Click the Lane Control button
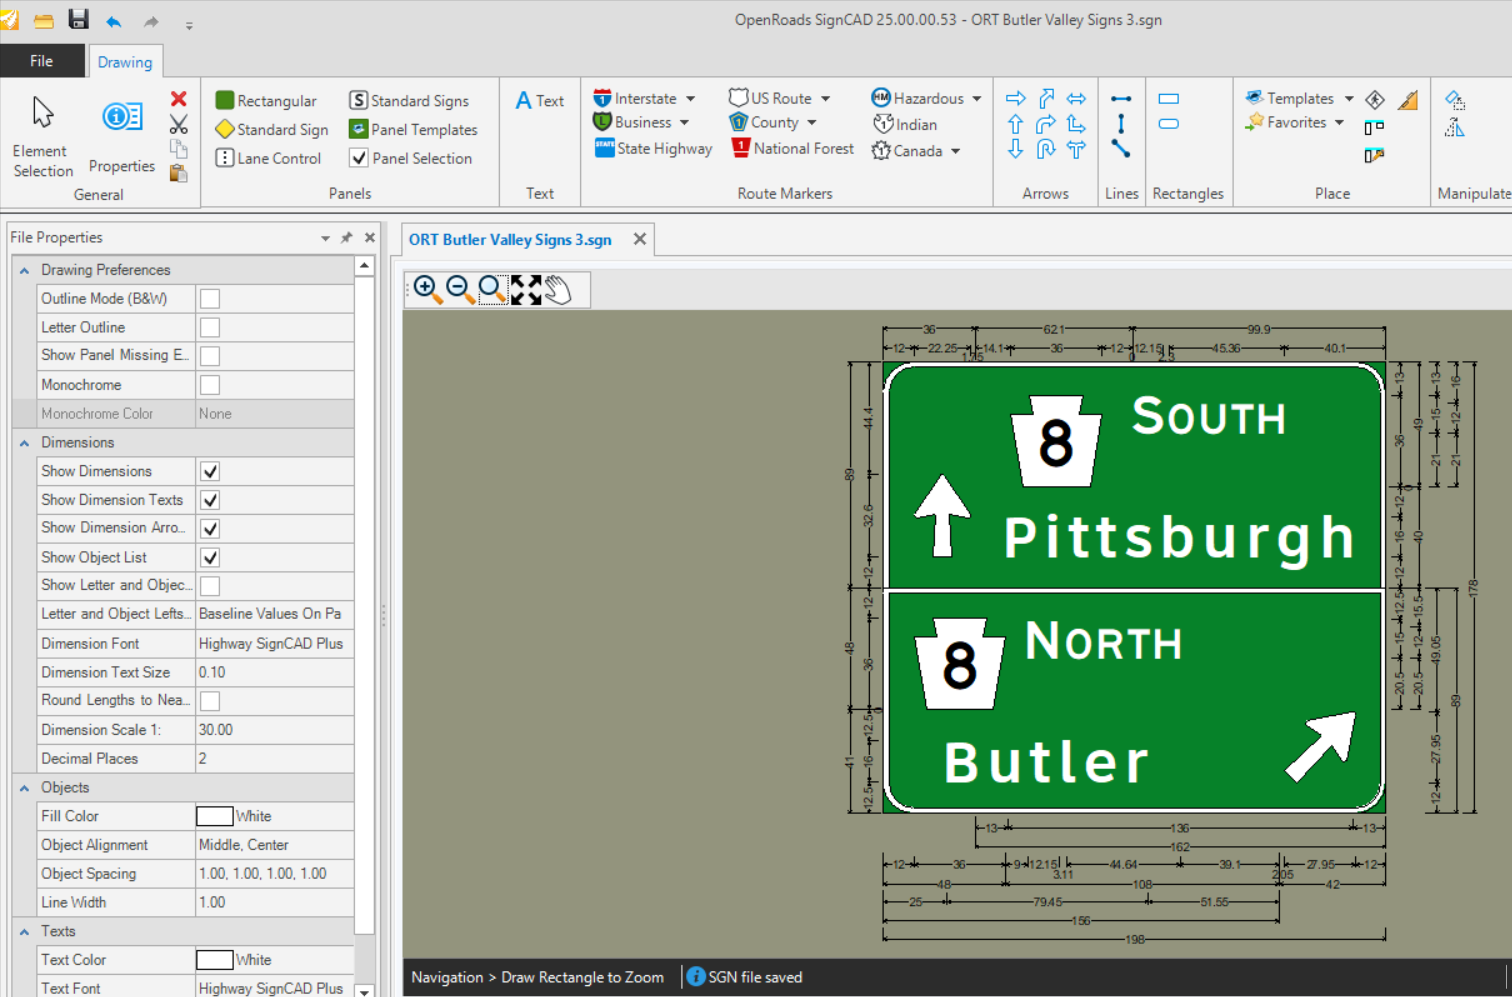The width and height of the screenshot is (1512, 997). pos(268,158)
